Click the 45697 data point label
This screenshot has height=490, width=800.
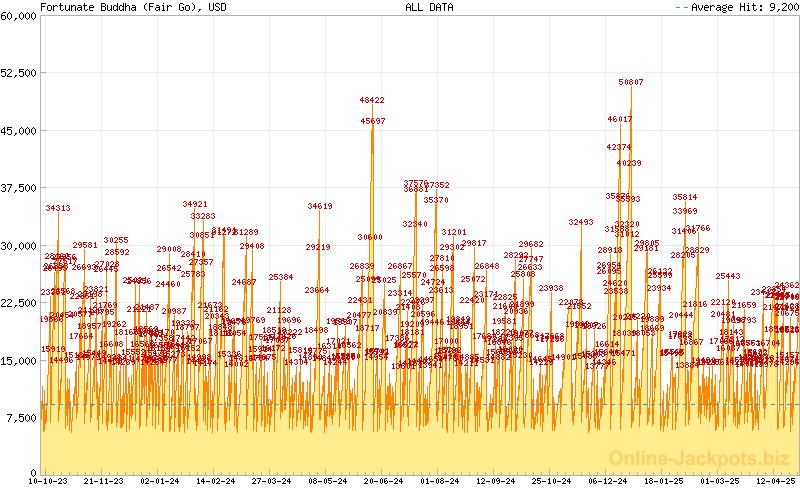coord(373,120)
